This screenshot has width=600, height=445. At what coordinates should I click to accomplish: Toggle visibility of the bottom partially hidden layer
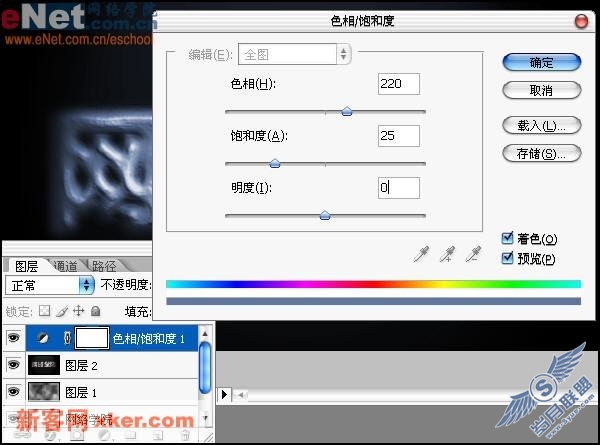[x=14, y=418]
